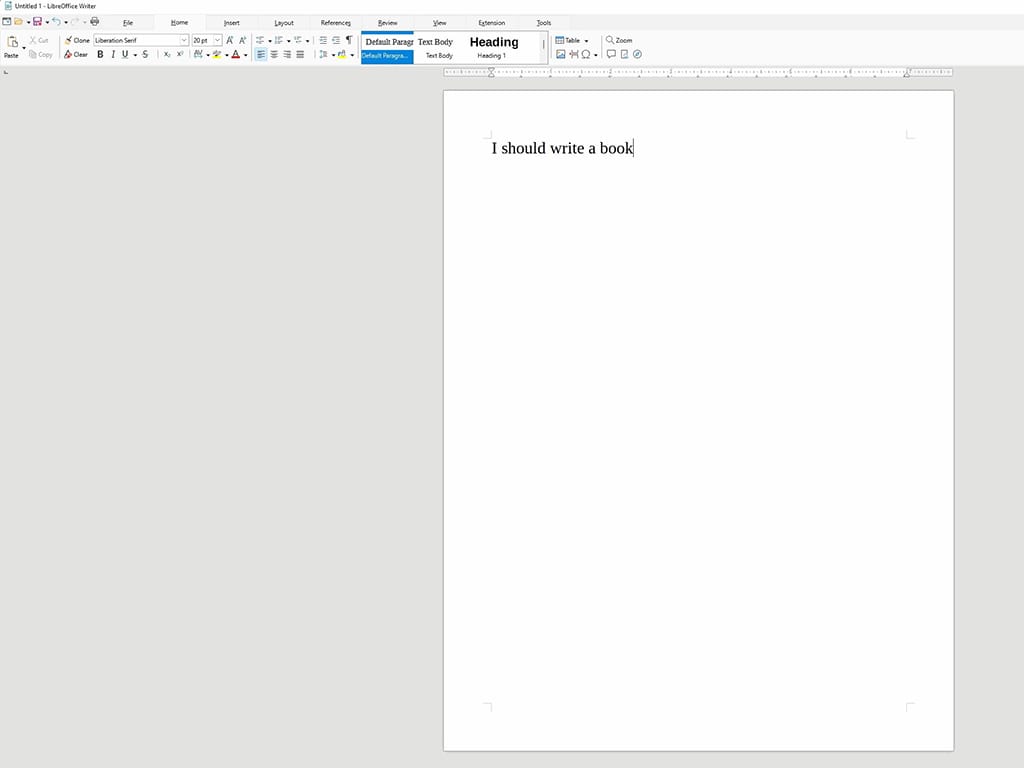Click the Clear formatting button
This screenshot has width=1024, height=768.
76,54
